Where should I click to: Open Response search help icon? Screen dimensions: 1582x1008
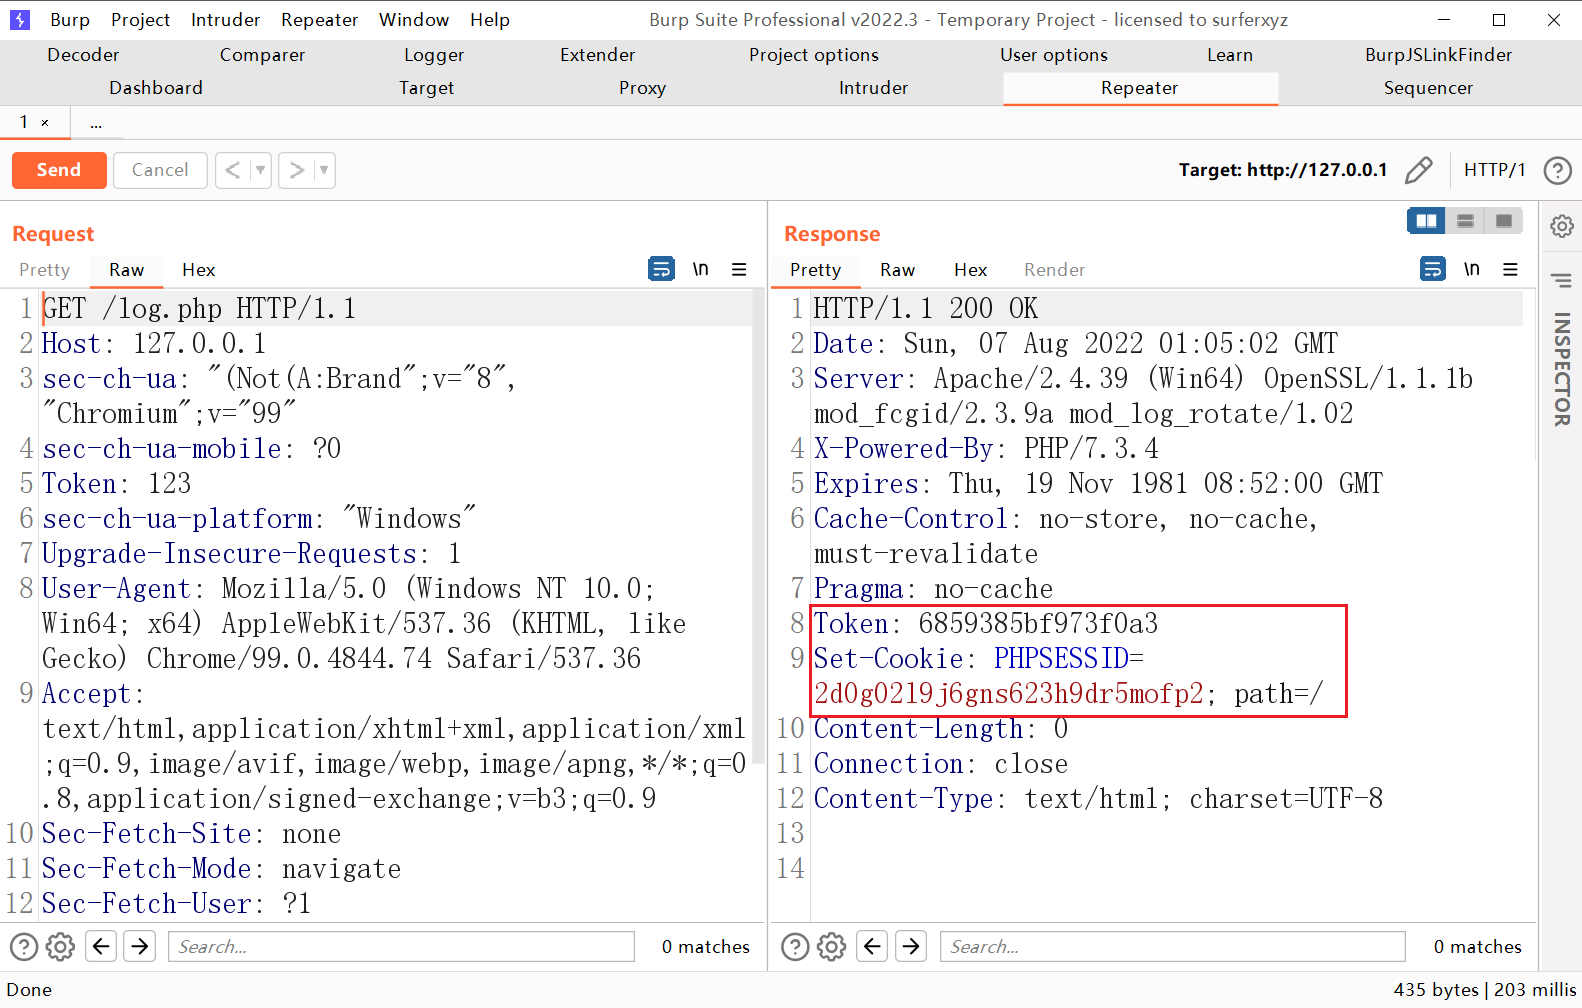[x=795, y=946]
